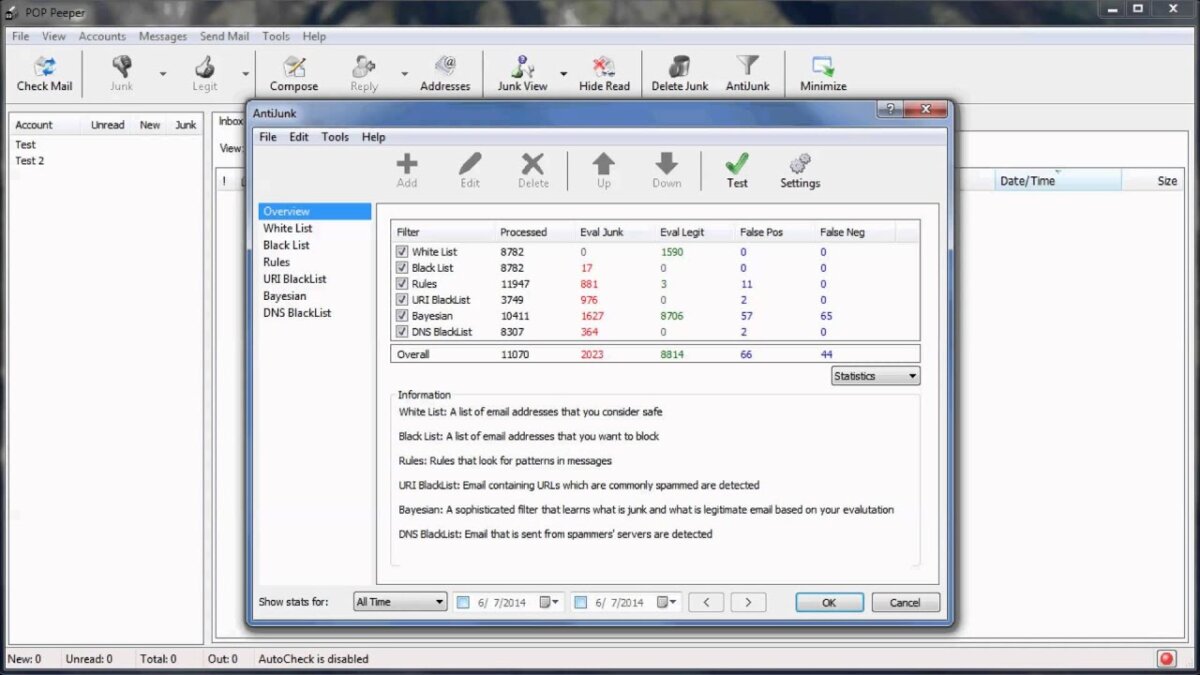Click the green Test checkmark icon

point(737,164)
